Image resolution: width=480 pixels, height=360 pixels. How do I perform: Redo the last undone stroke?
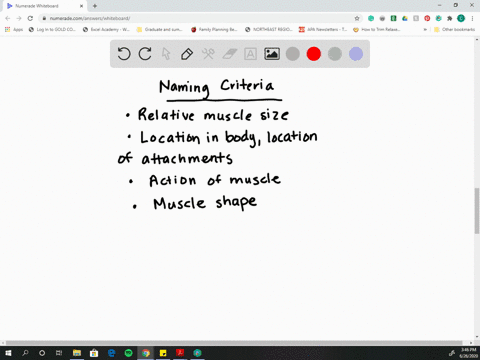[145, 54]
